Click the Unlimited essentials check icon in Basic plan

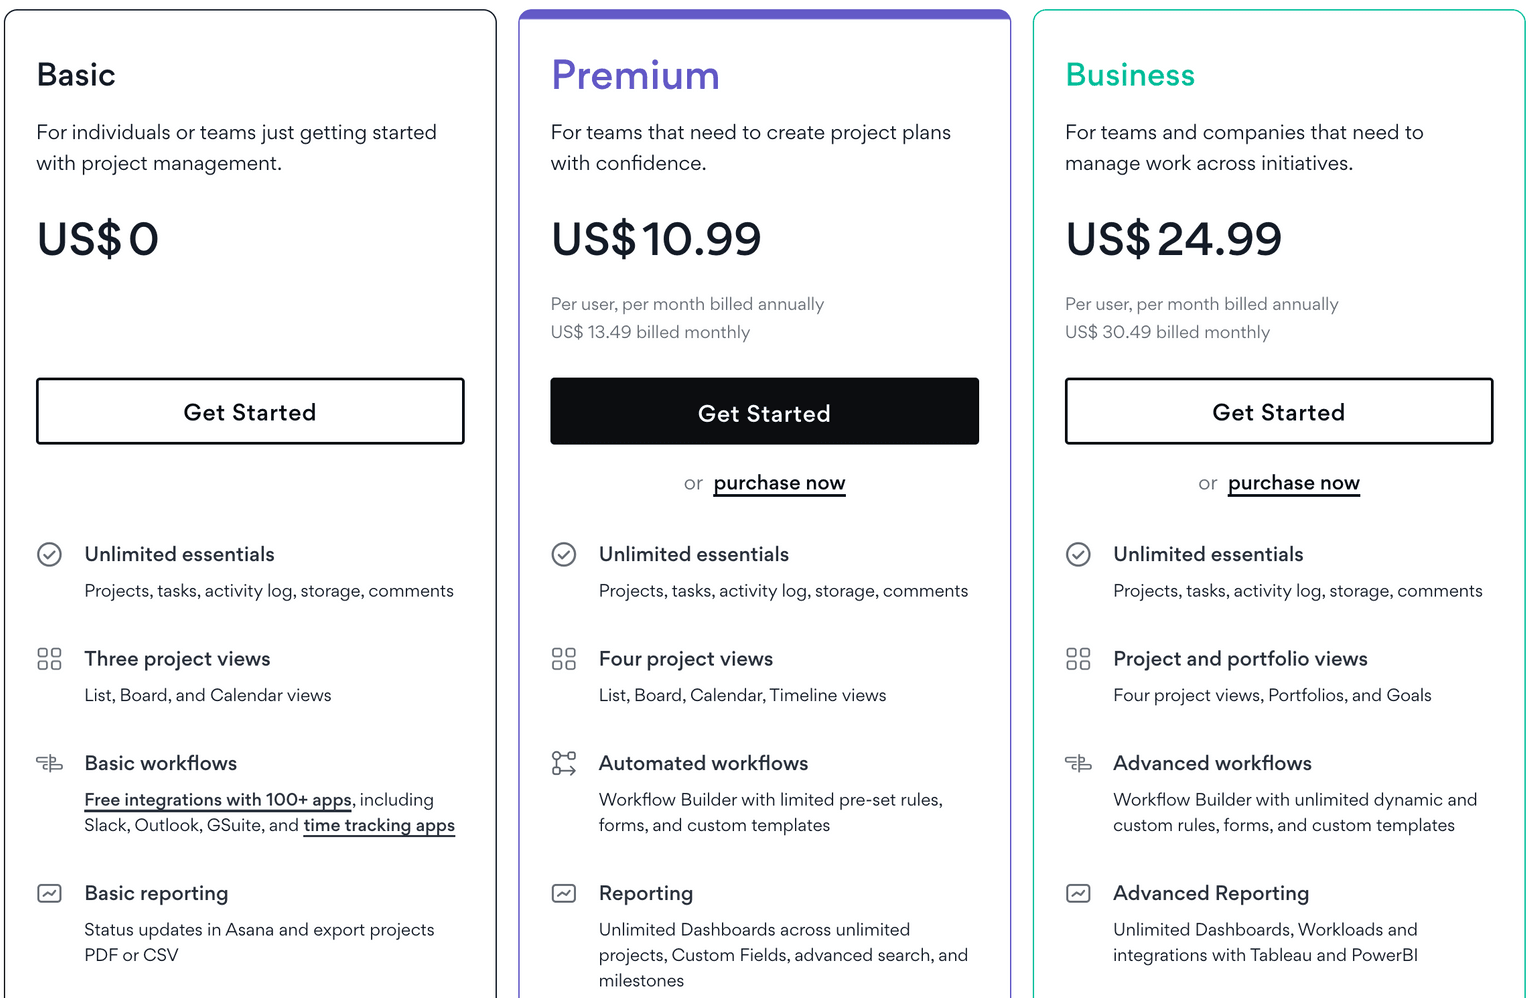pos(49,554)
